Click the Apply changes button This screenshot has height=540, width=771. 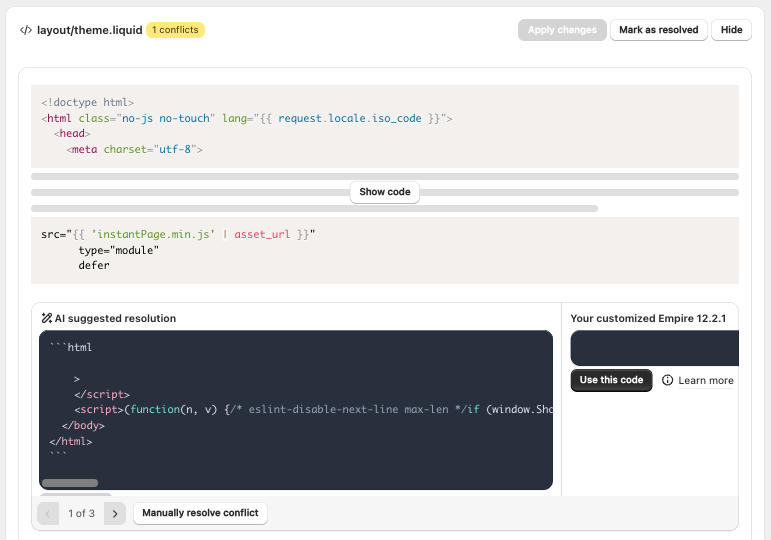pos(562,30)
